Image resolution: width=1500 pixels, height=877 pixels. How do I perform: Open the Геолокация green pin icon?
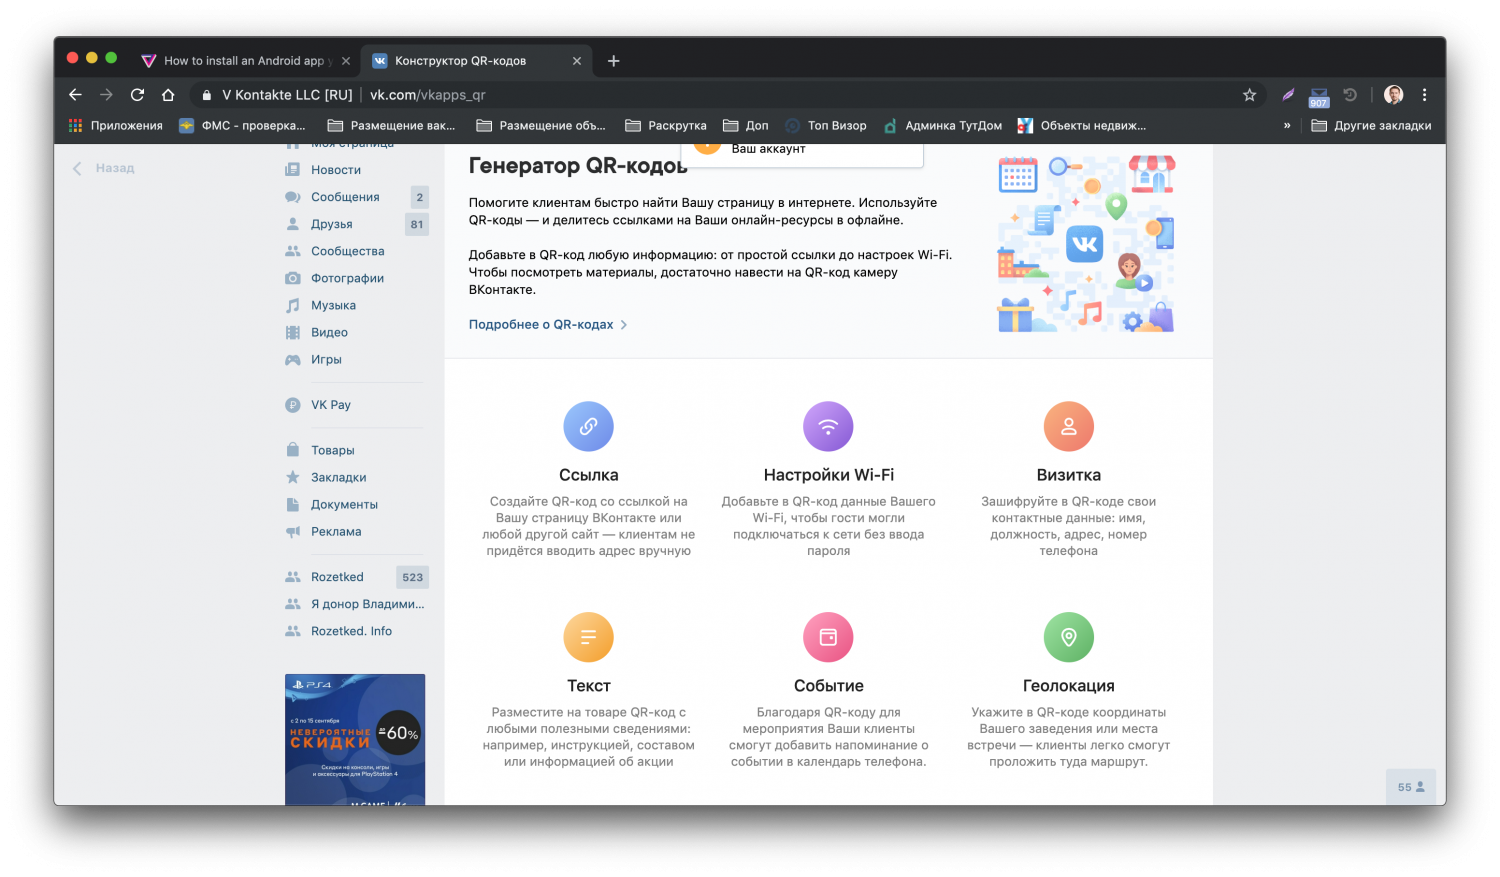click(x=1068, y=637)
